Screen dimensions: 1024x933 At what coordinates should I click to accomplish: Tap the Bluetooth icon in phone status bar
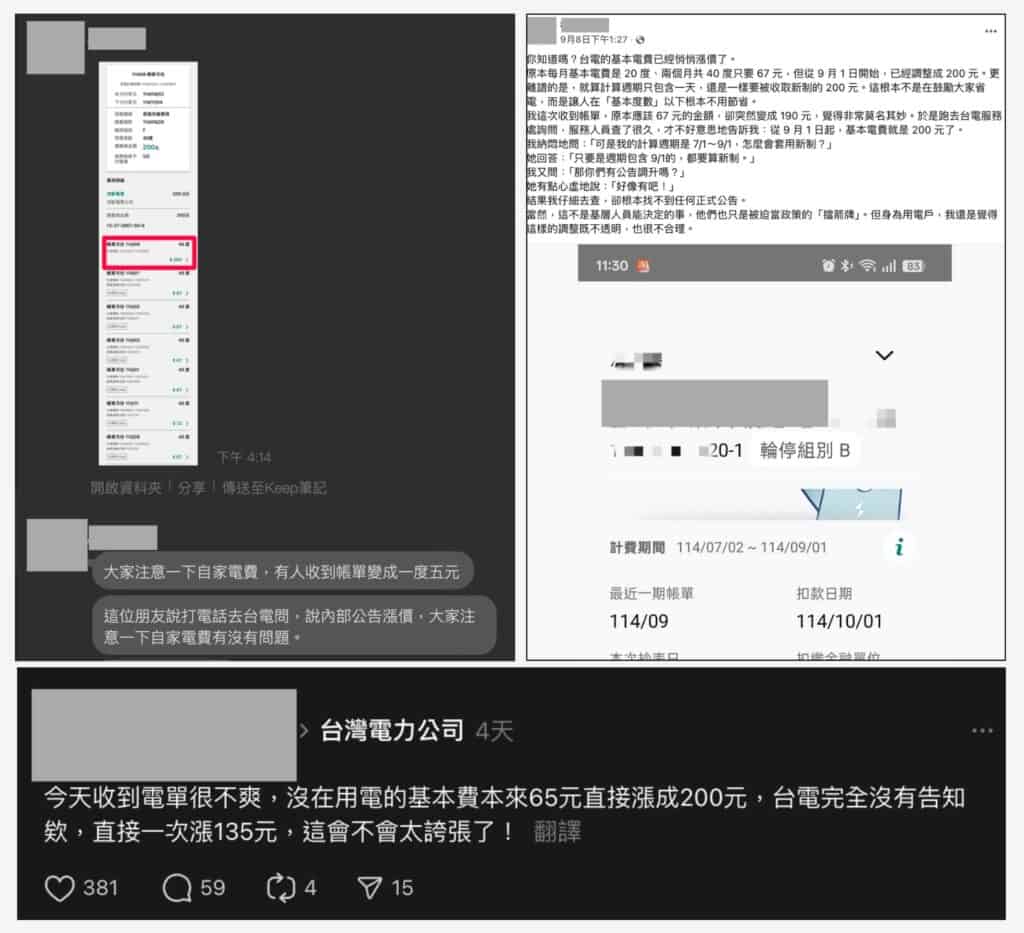(x=846, y=265)
